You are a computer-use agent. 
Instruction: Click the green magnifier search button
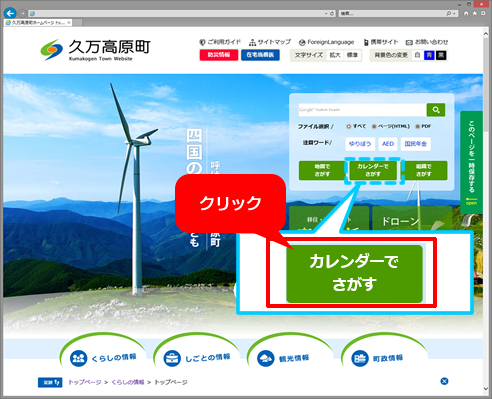click(x=436, y=110)
